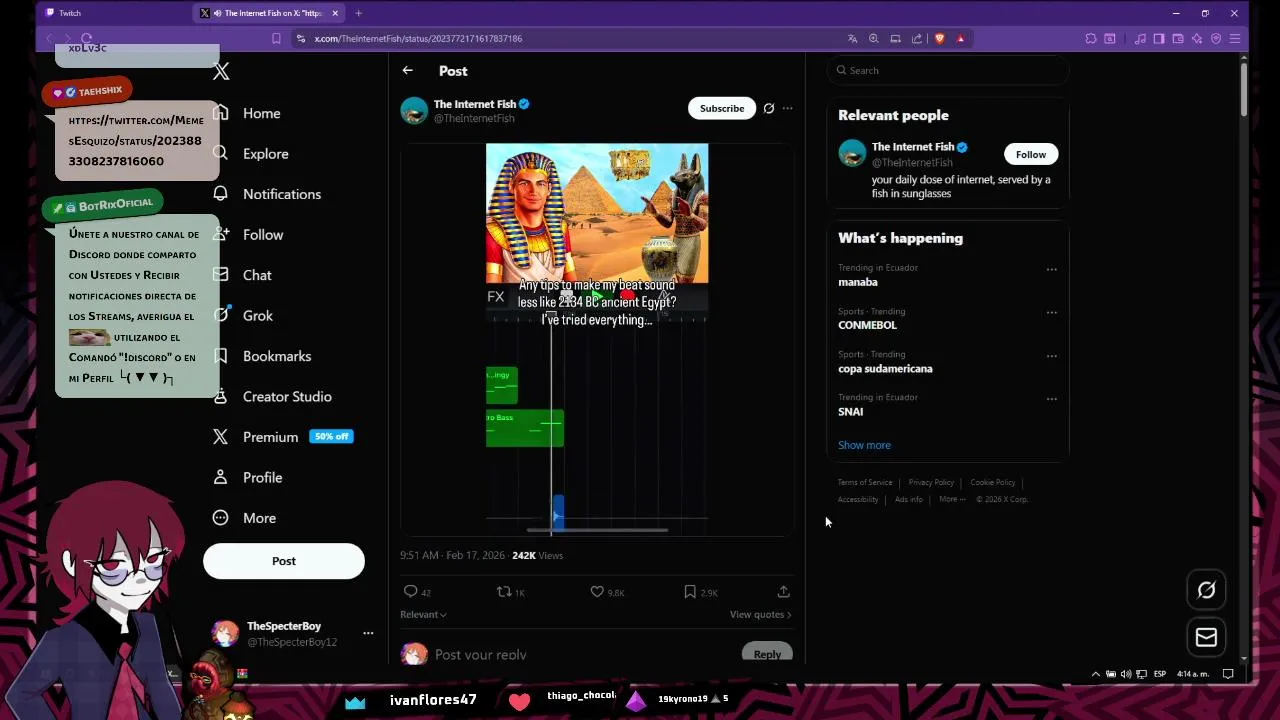Open options for the SNAI trend

click(1051, 398)
